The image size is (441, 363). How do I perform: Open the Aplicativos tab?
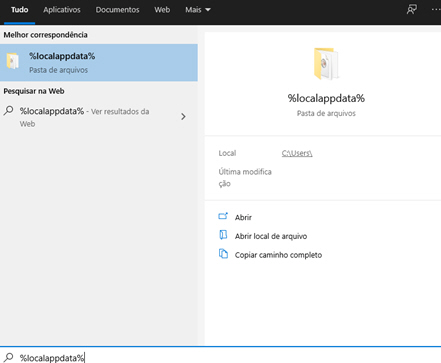click(62, 10)
